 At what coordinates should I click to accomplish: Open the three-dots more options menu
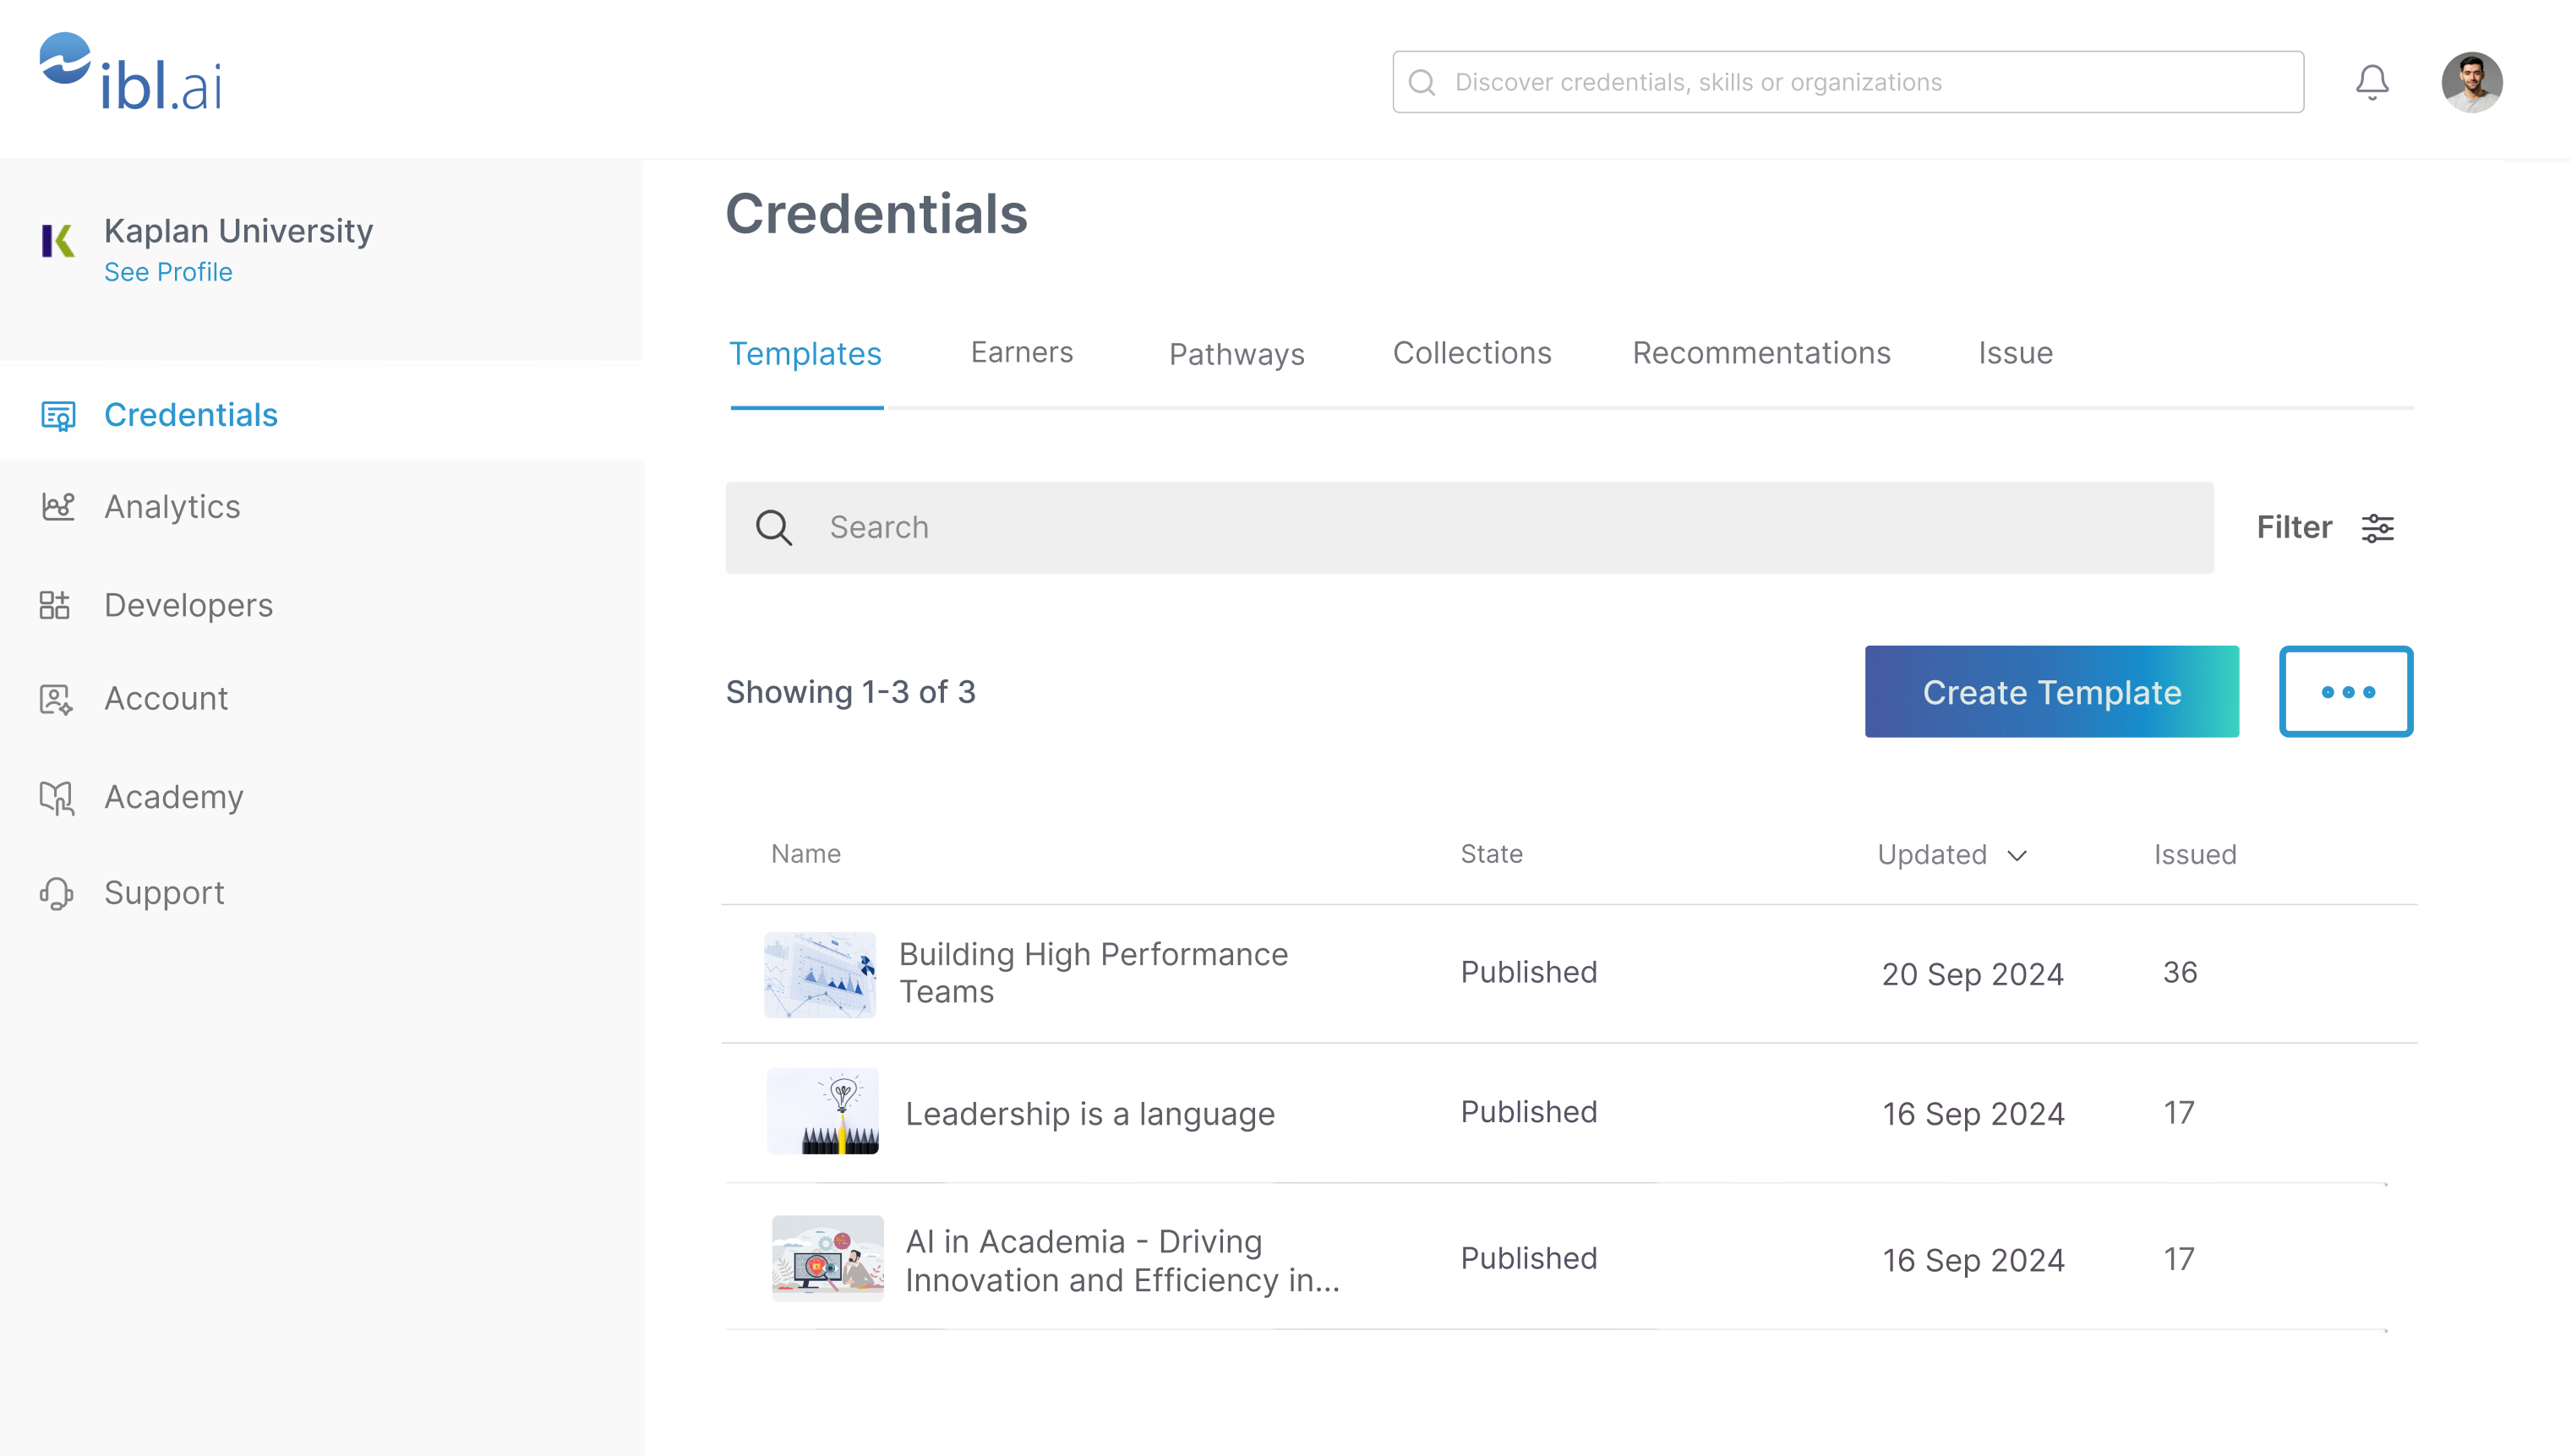pos(2346,692)
